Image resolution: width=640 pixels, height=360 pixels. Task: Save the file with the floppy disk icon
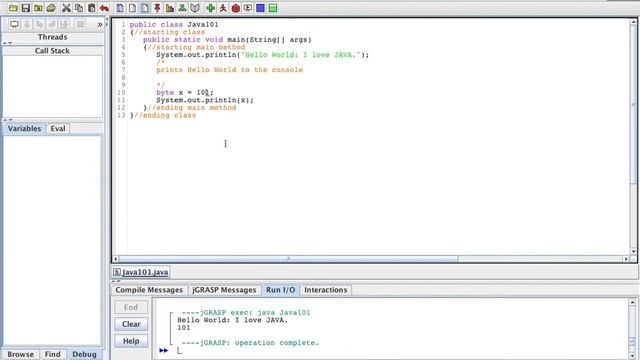pos(26,8)
